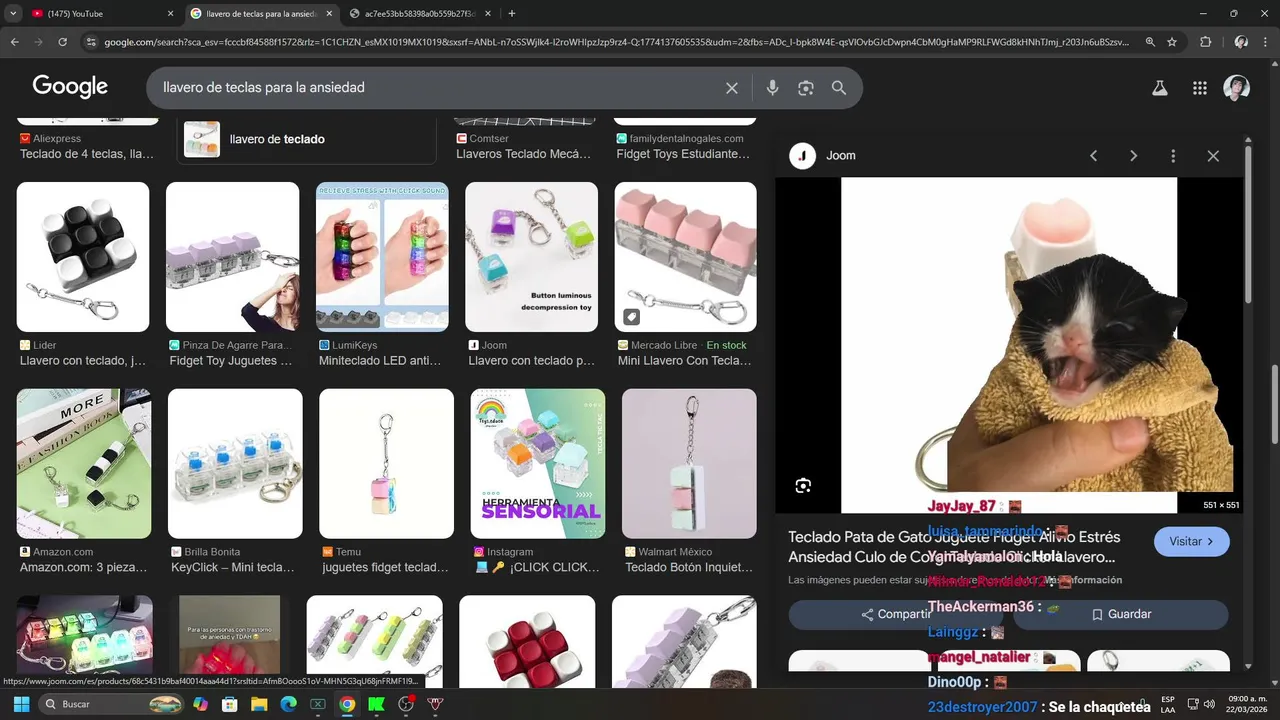Open the Temu fidget keychain image

click(x=386, y=464)
